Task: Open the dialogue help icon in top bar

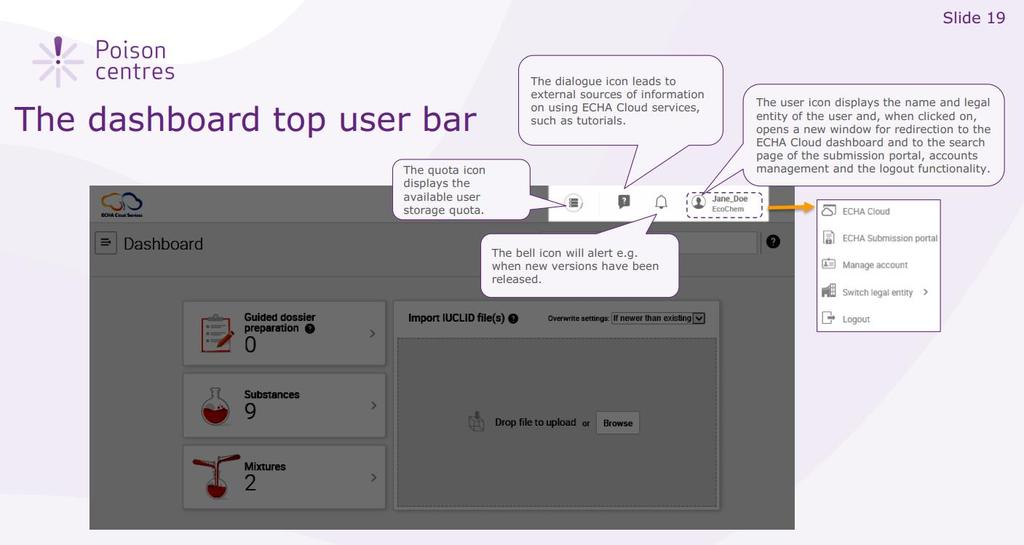Action: 624,202
